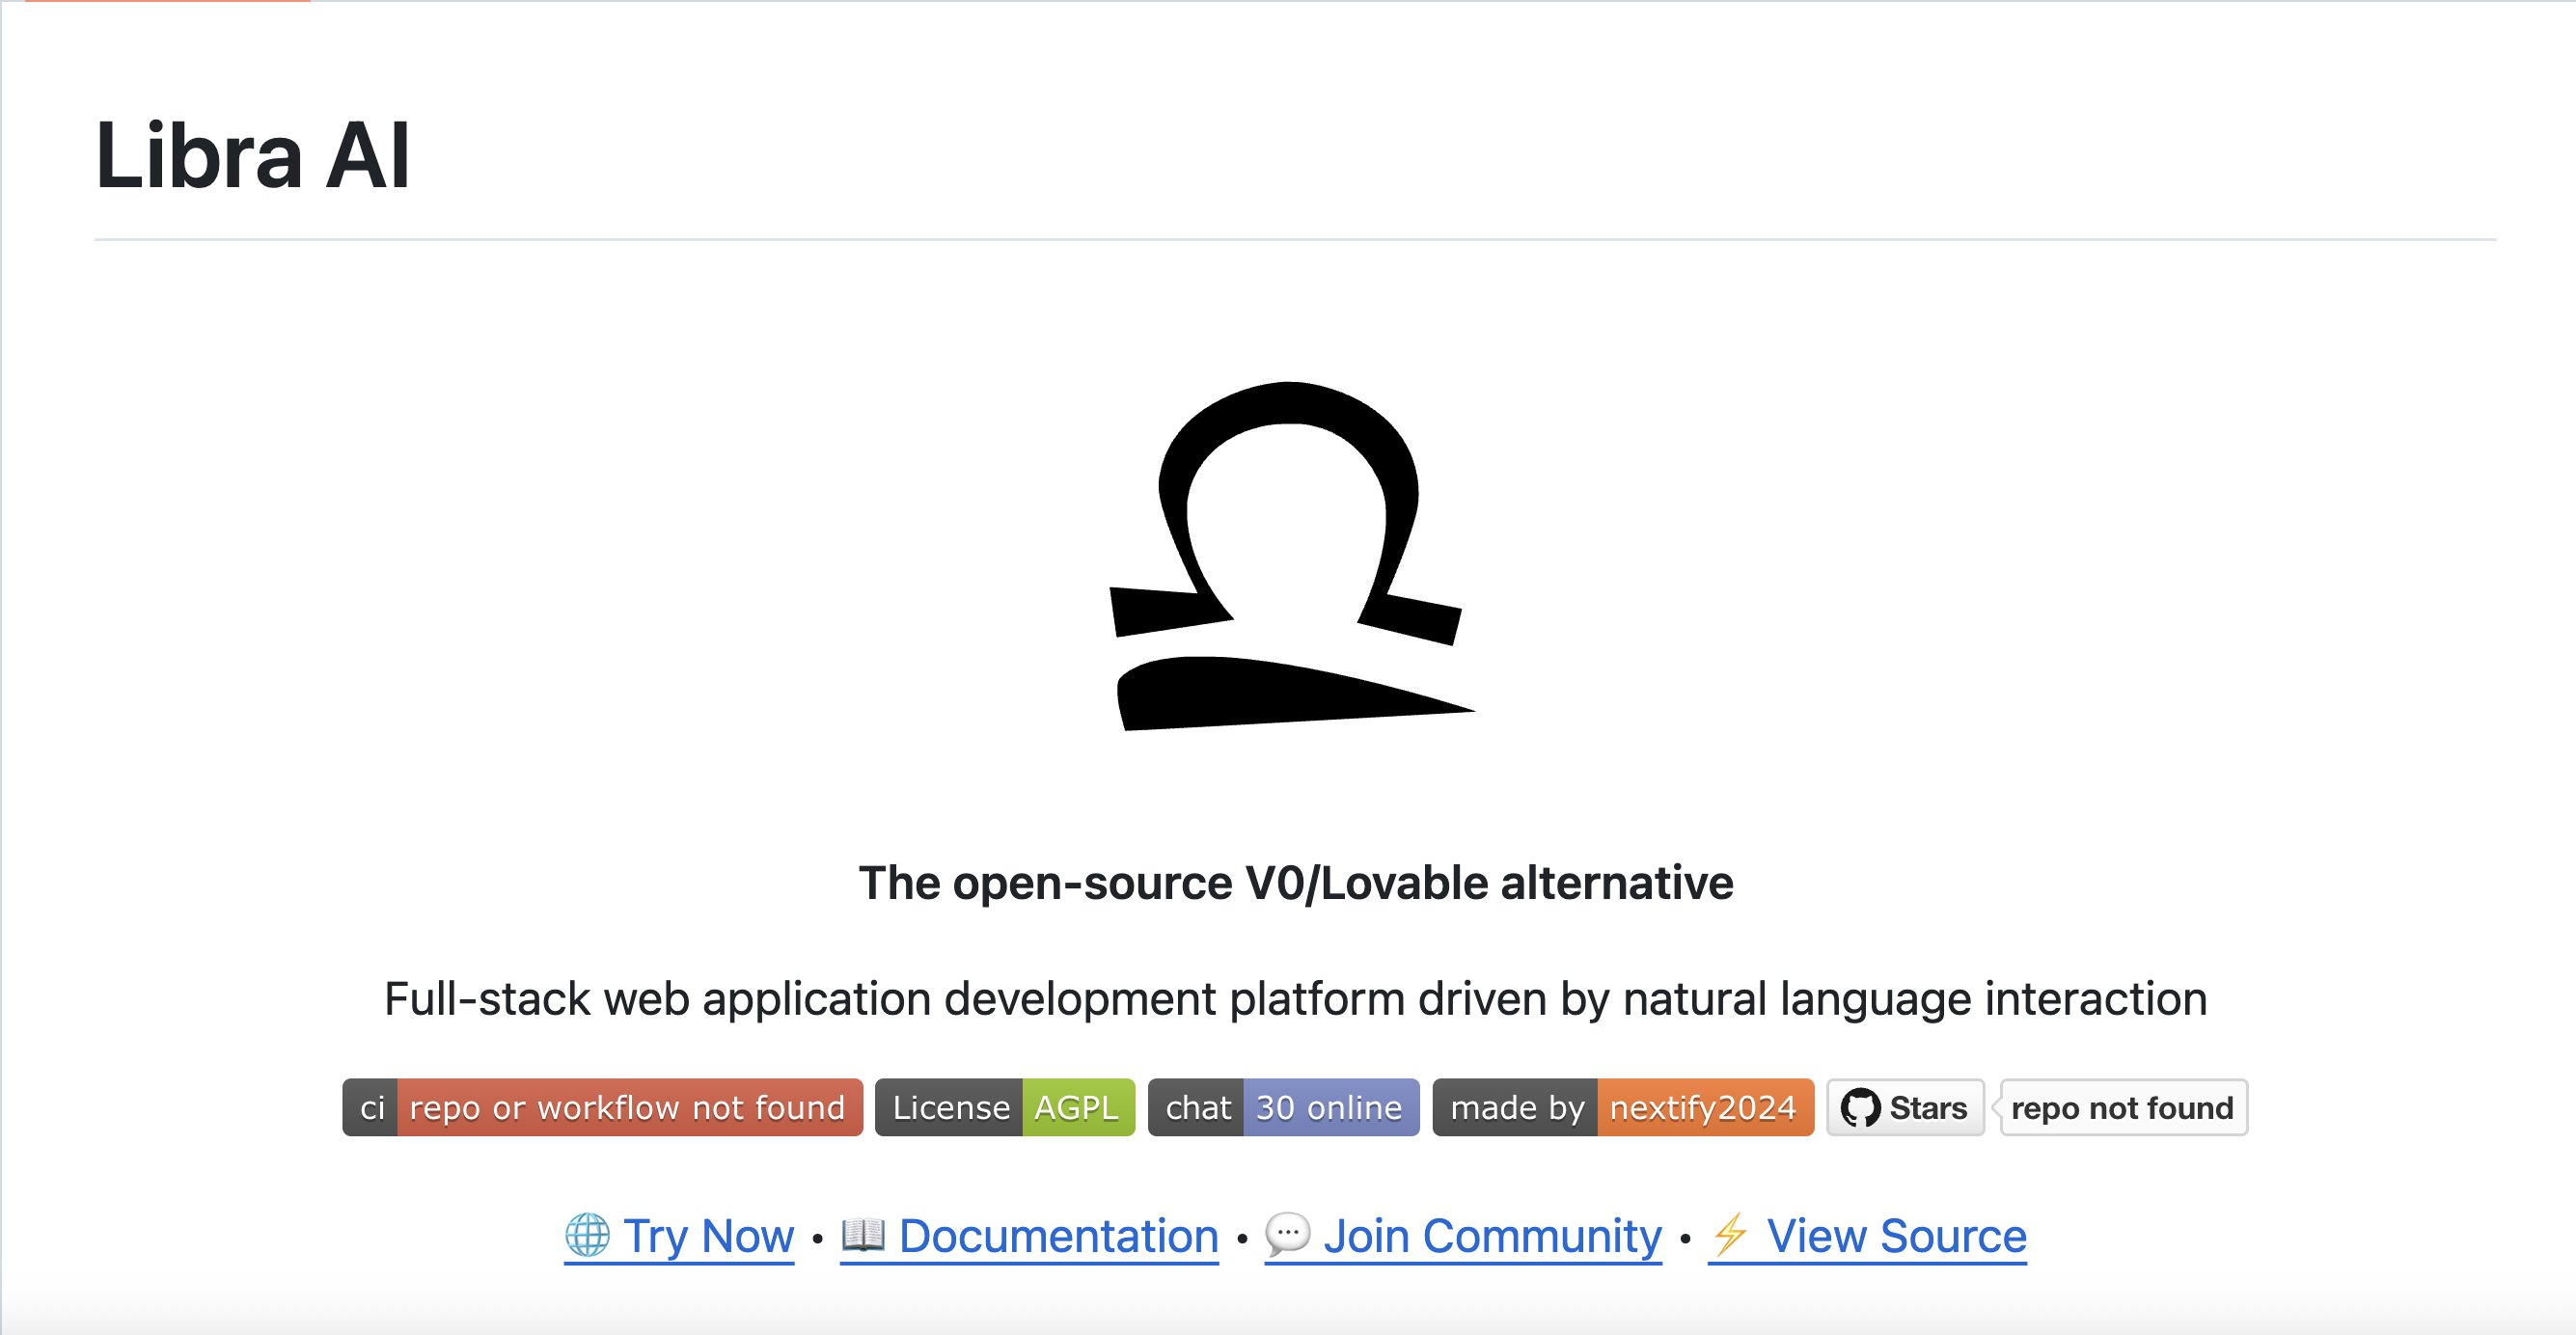Click the bold 'open-source V0/Lovable alternative' tagline
The width and height of the screenshot is (2576, 1335).
pyautogui.click(x=1295, y=883)
